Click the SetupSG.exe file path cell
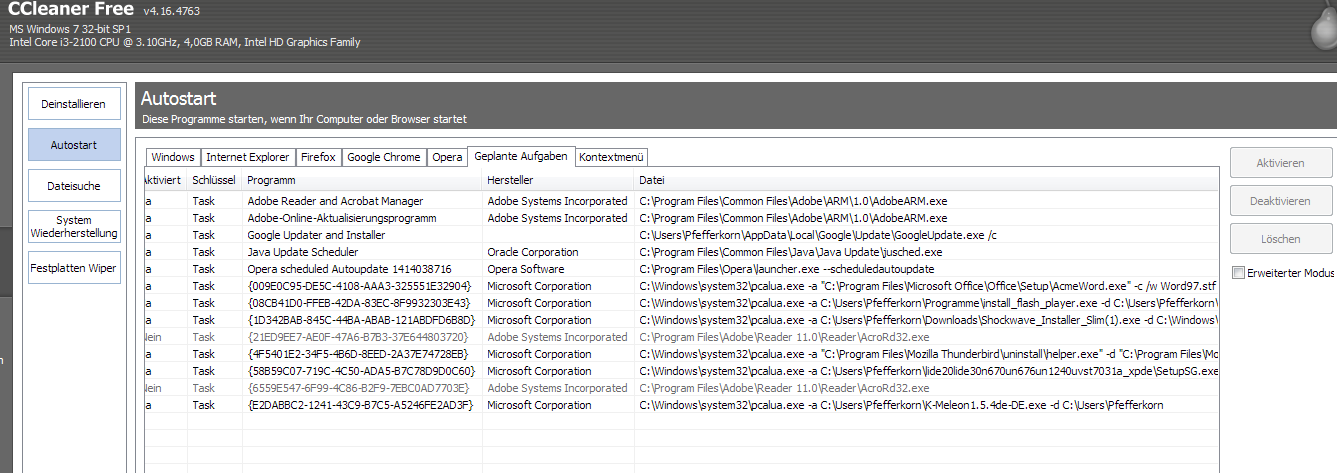Image resolution: width=1337 pixels, height=473 pixels. (x=927, y=371)
